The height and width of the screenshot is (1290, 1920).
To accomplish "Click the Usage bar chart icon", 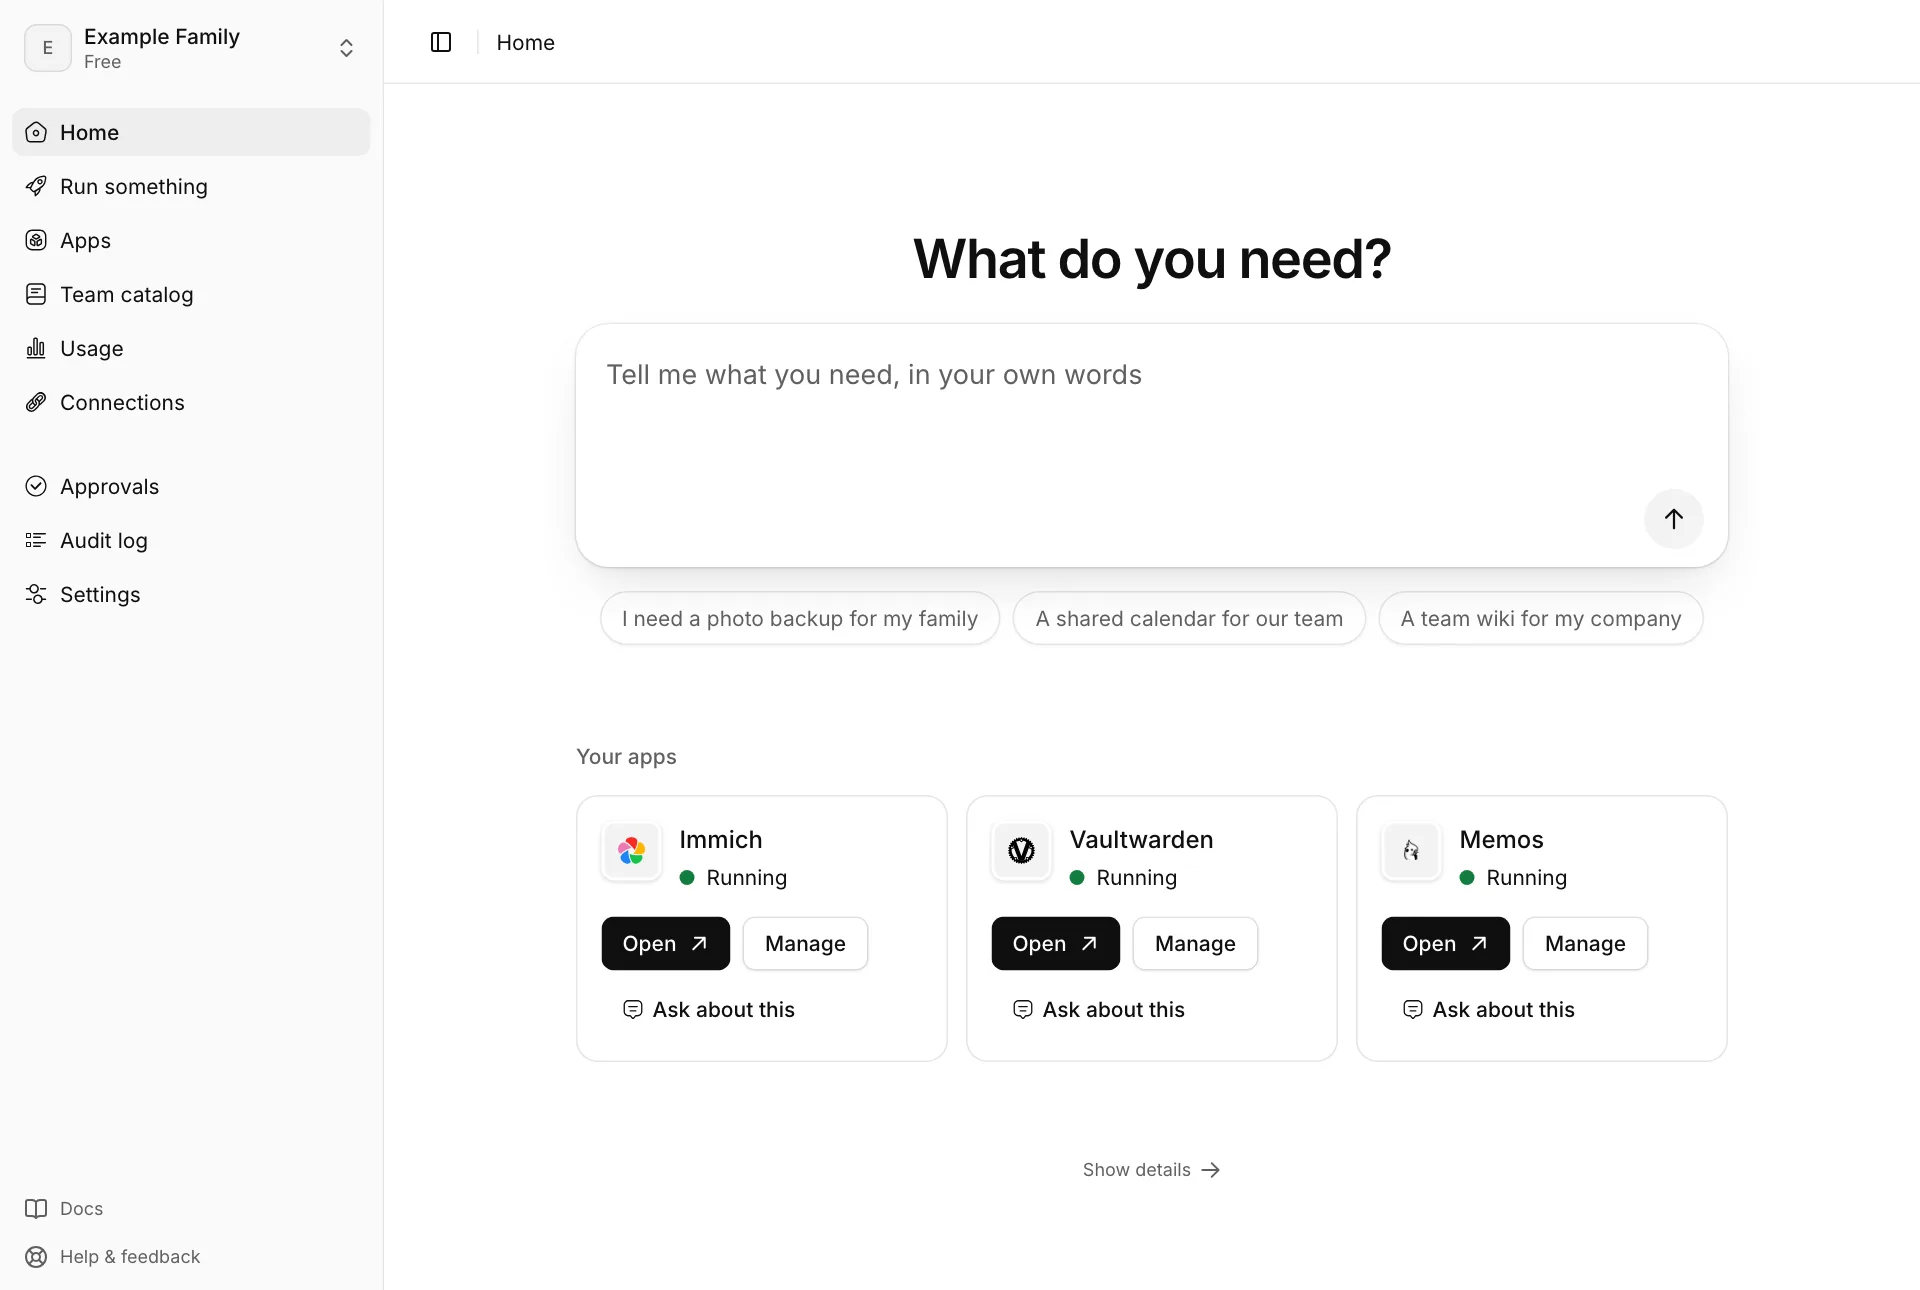I will click(36, 348).
